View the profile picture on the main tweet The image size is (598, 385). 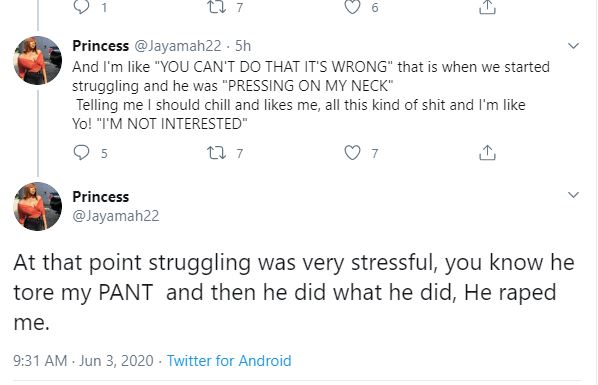click(x=38, y=206)
